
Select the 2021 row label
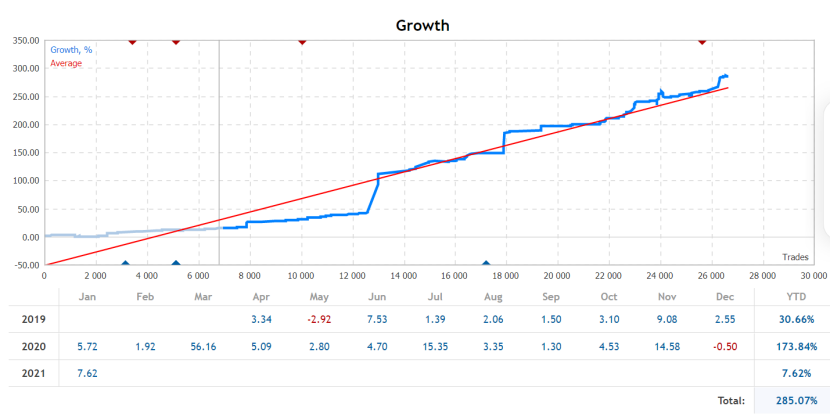33,373
